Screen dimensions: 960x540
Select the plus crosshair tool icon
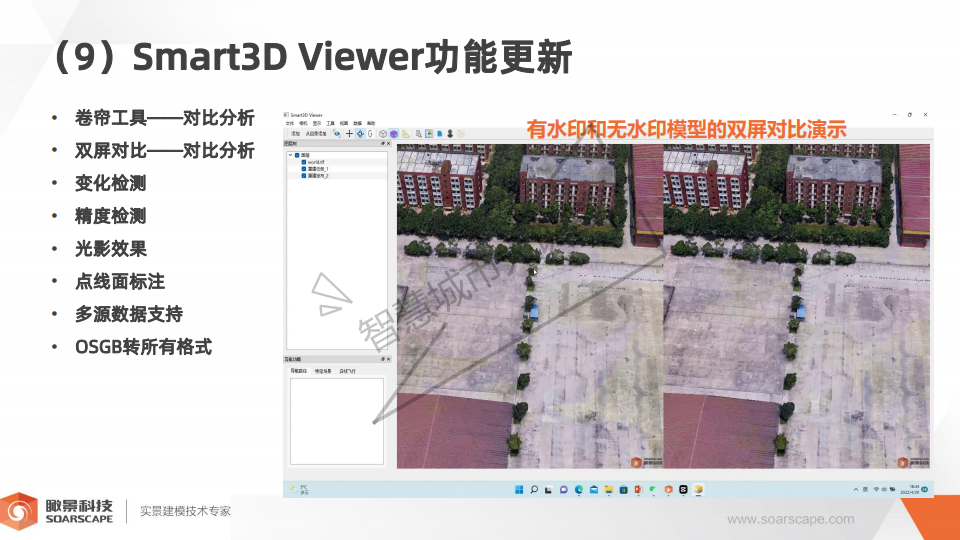350,133
